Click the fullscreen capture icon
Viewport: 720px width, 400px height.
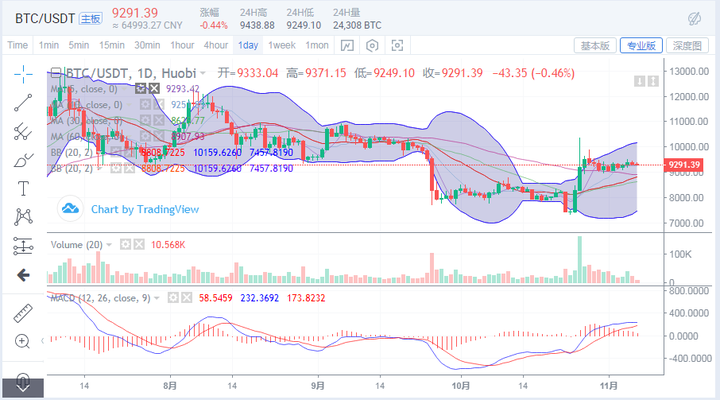click(397, 45)
